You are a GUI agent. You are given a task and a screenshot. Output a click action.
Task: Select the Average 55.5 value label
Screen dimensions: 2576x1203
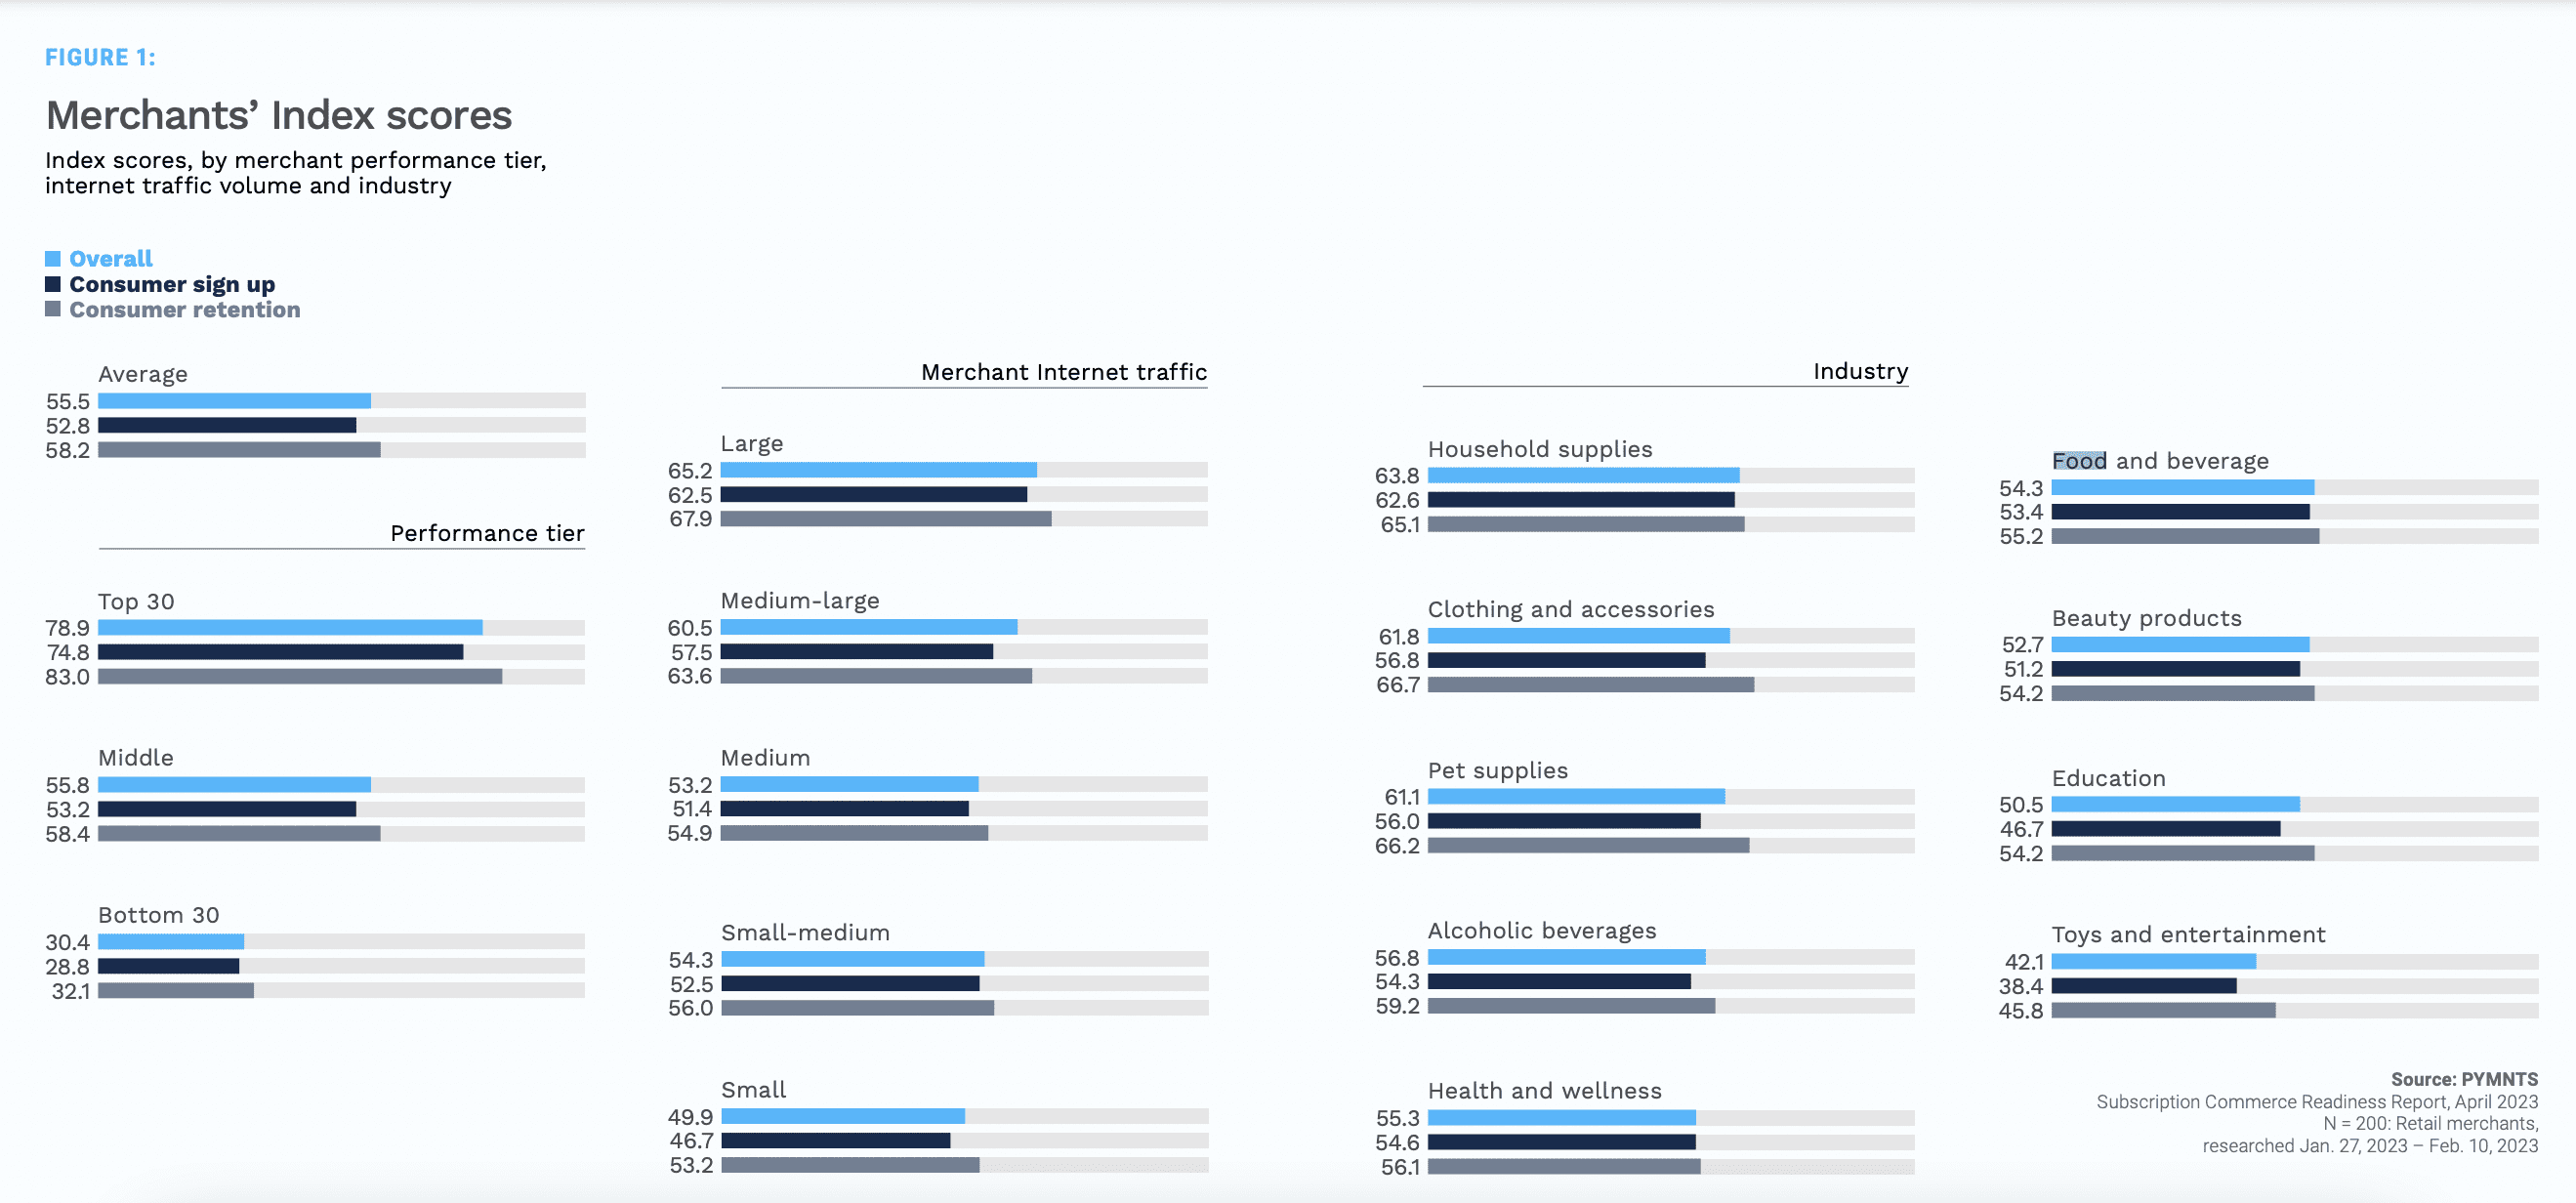point(67,401)
